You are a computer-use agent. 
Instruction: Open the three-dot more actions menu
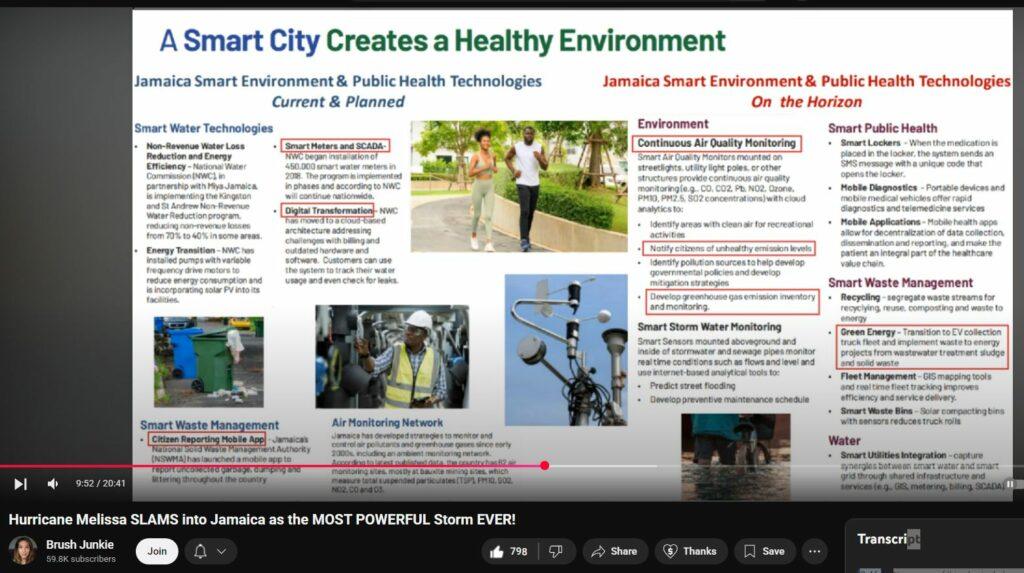pos(815,551)
